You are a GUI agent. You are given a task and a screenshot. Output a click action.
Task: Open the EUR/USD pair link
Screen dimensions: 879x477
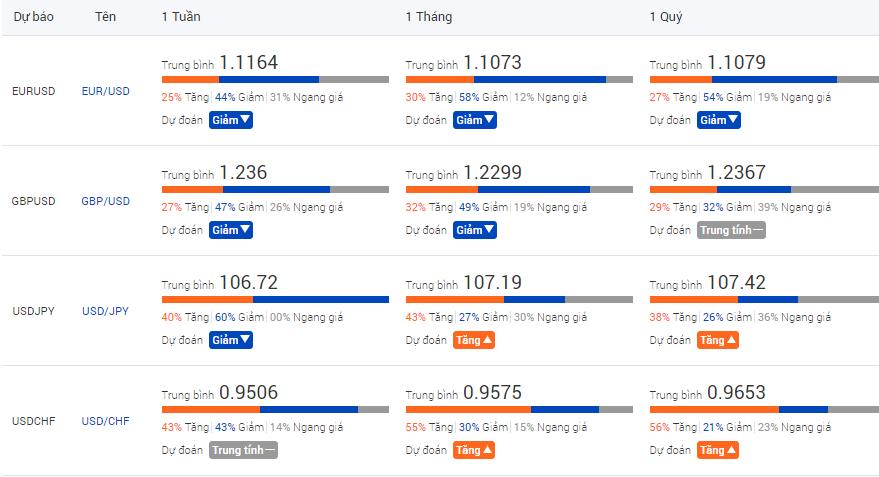pos(106,91)
